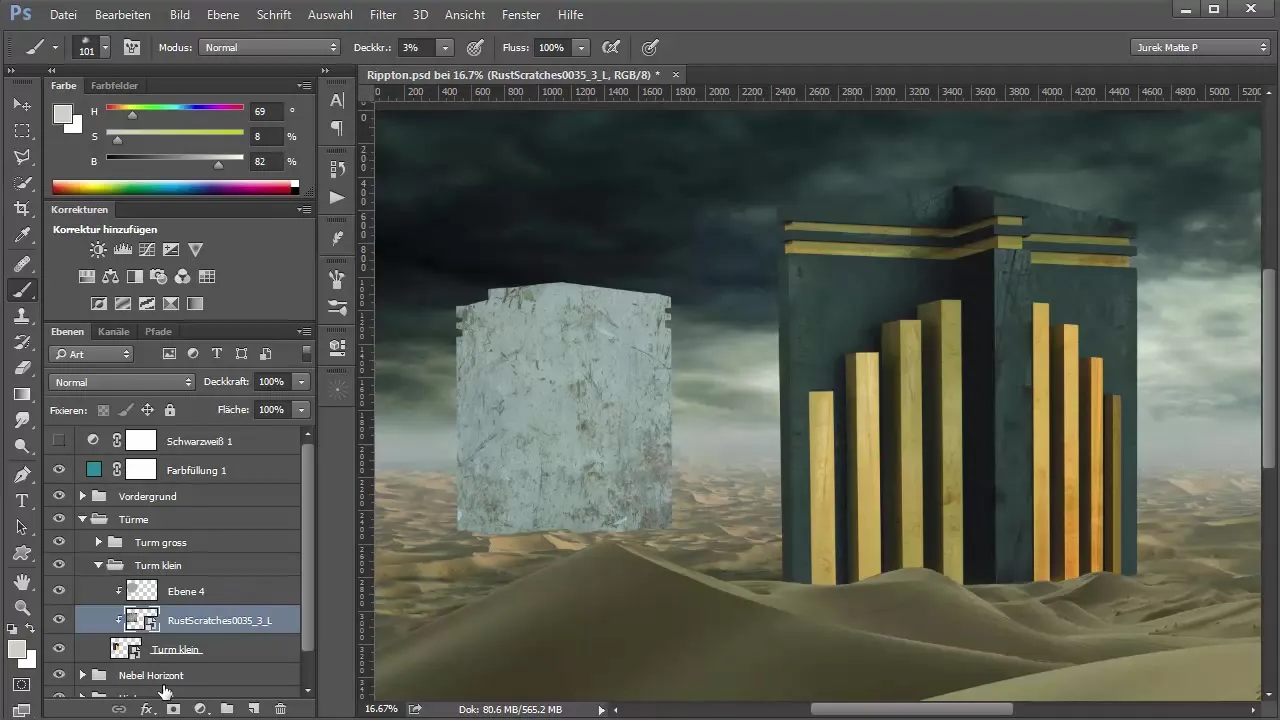
Task: Open the Ebene menu
Action: tap(223, 15)
